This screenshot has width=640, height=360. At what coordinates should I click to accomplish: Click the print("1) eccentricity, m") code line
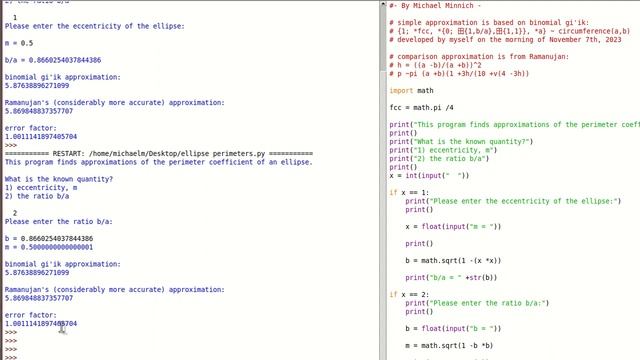tap(443, 150)
